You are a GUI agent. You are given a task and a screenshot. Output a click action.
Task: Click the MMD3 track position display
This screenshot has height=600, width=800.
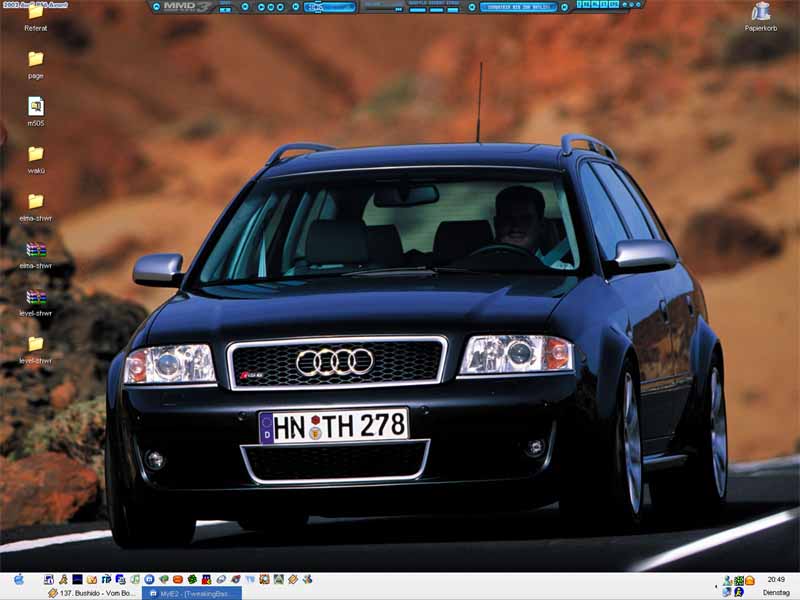coord(330,7)
